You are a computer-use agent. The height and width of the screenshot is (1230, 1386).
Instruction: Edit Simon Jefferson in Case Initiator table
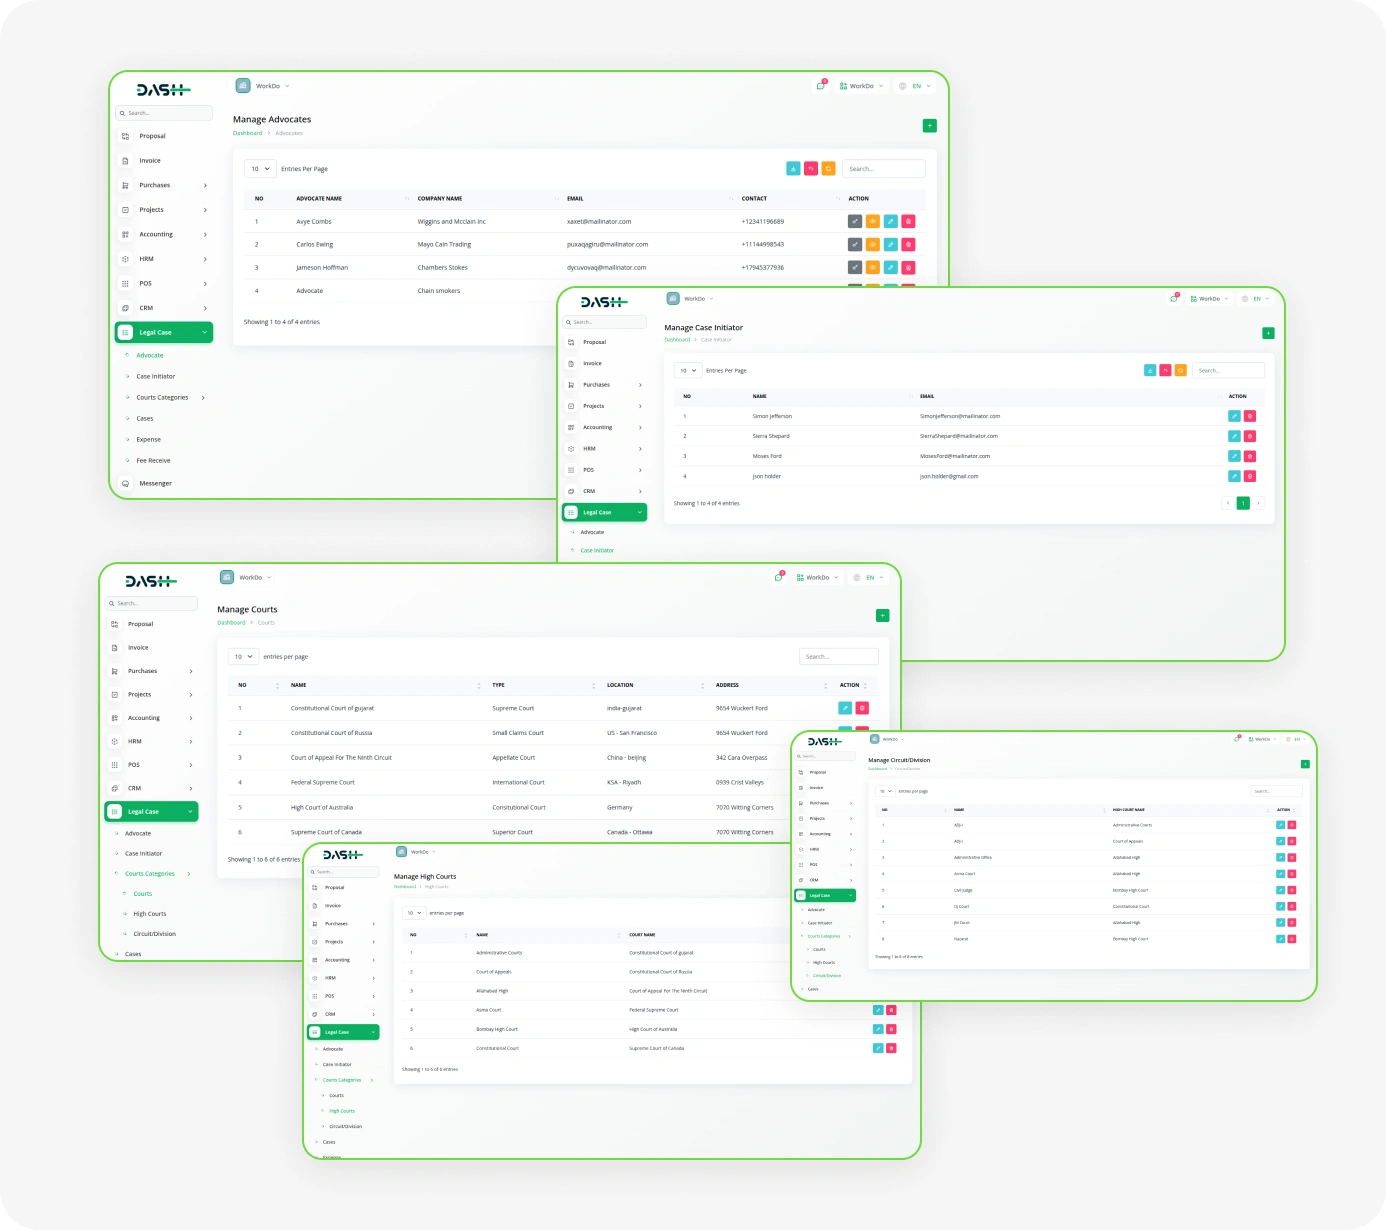pyautogui.click(x=1234, y=416)
